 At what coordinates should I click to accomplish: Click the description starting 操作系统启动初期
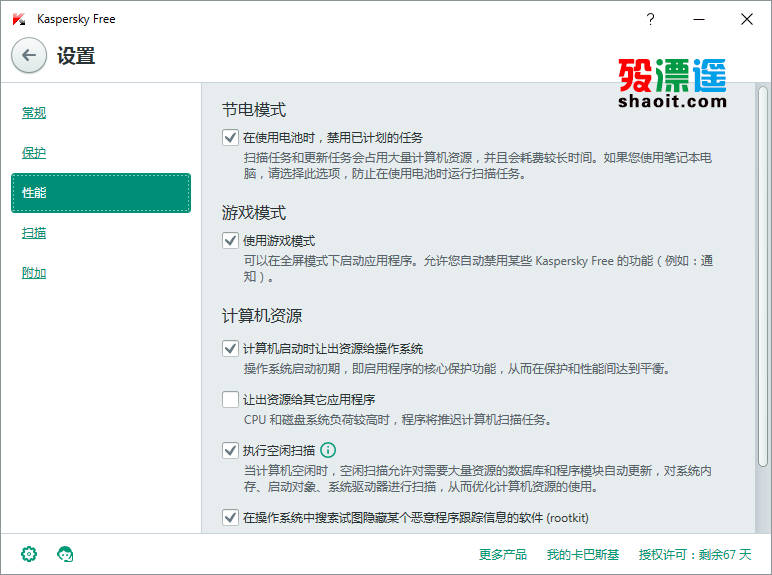[456, 368]
